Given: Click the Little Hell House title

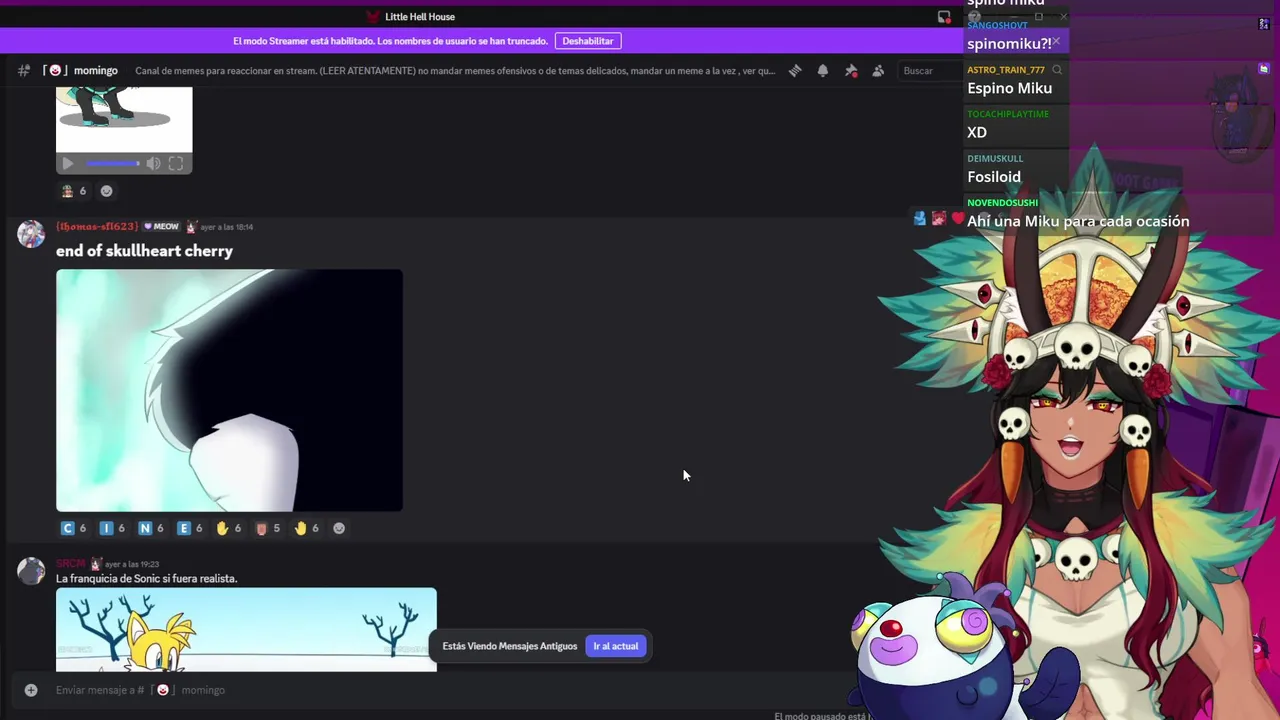Looking at the screenshot, I should (x=420, y=17).
